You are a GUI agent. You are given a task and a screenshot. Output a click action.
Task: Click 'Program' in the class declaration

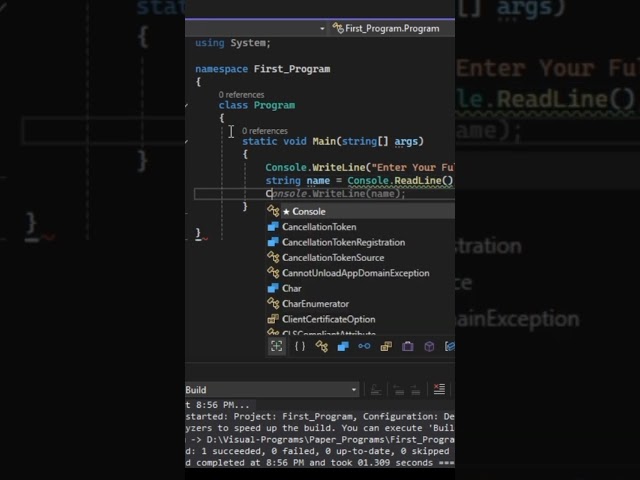pos(274,105)
